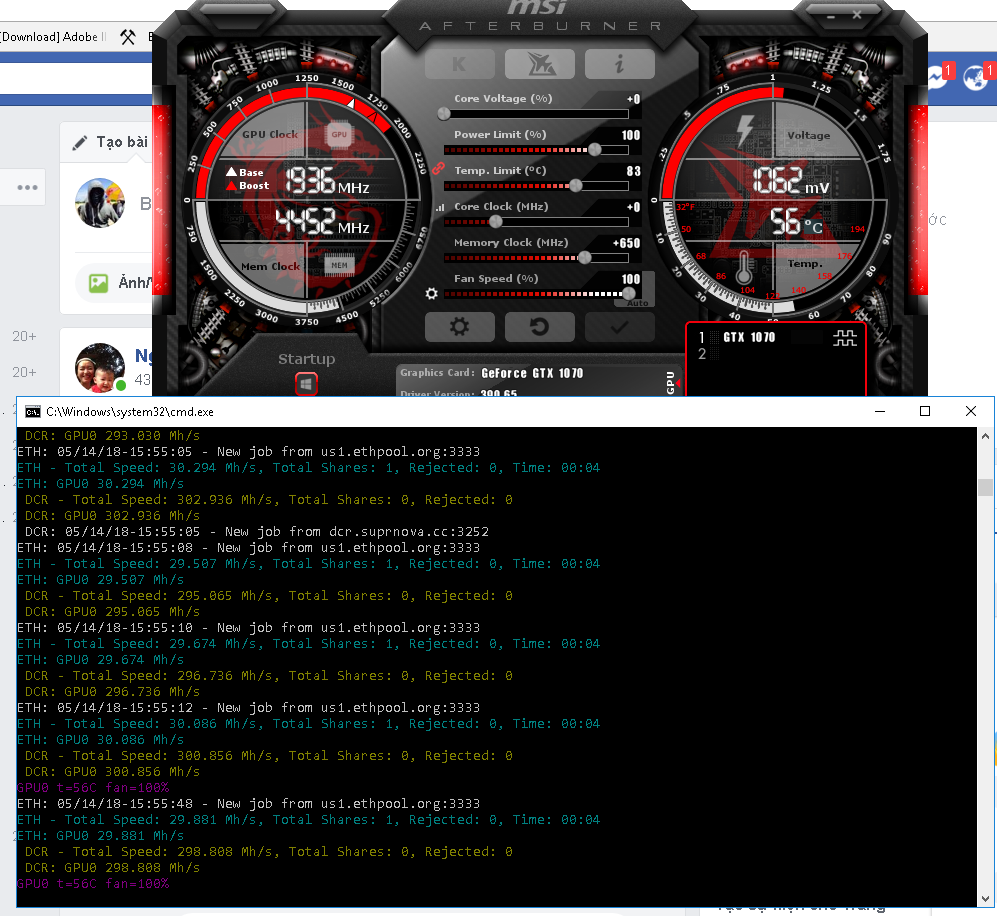Click the Fan Speed value 100

click(631, 279)
